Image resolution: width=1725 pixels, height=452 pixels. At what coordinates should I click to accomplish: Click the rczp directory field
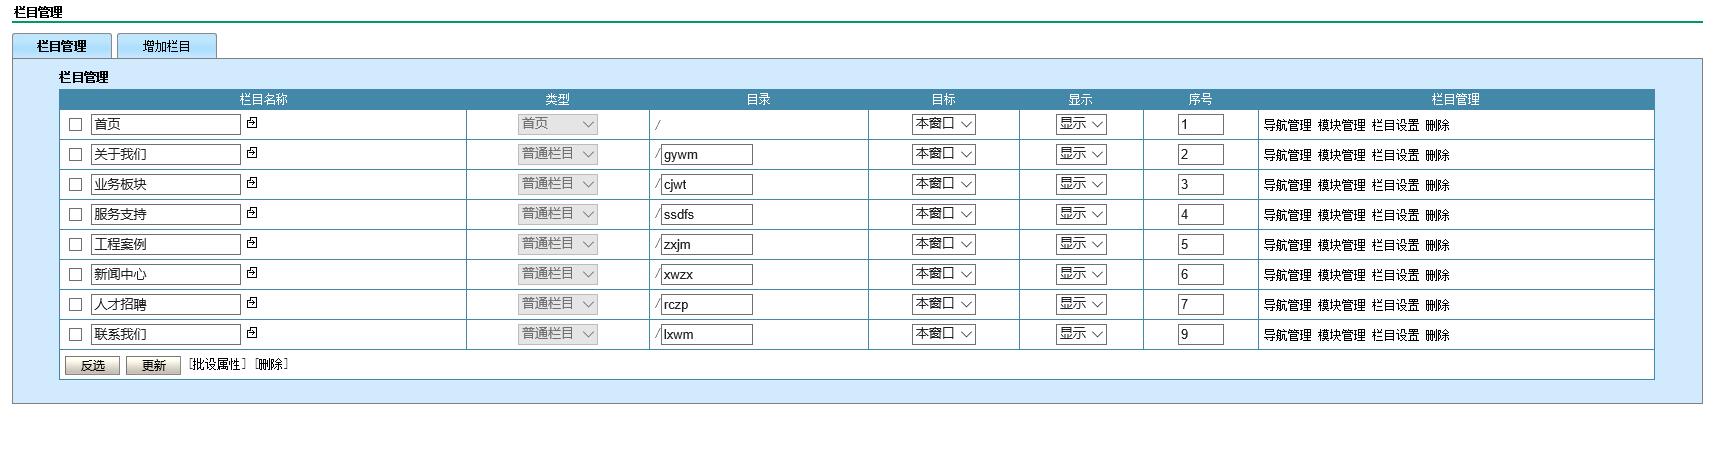(707, 304)
